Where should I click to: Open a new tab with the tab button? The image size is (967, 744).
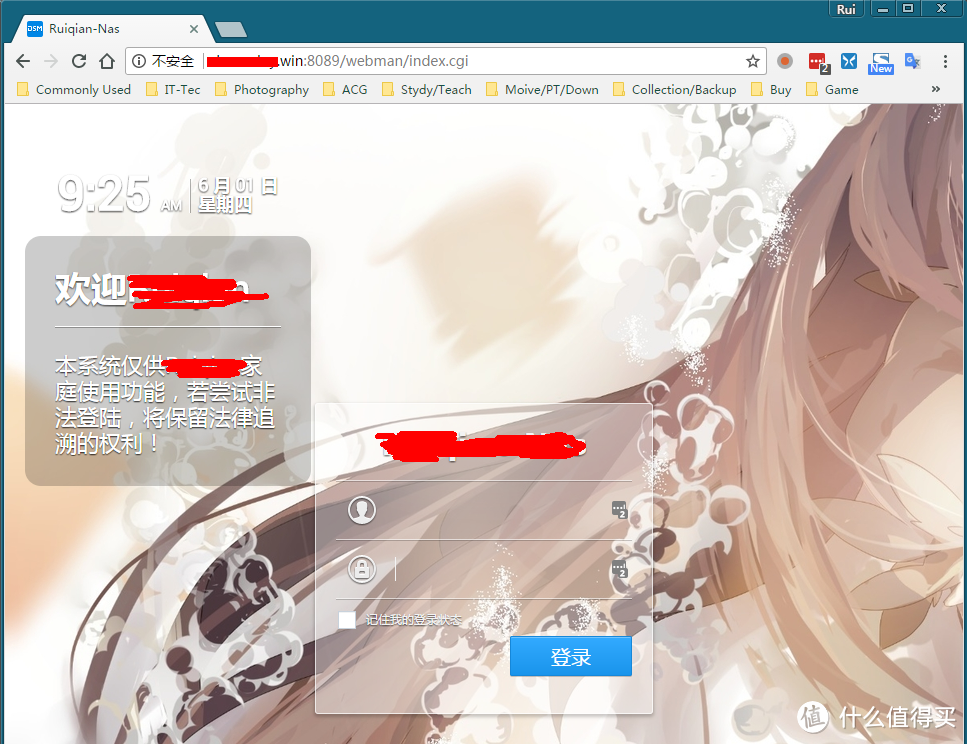point(231,29)
